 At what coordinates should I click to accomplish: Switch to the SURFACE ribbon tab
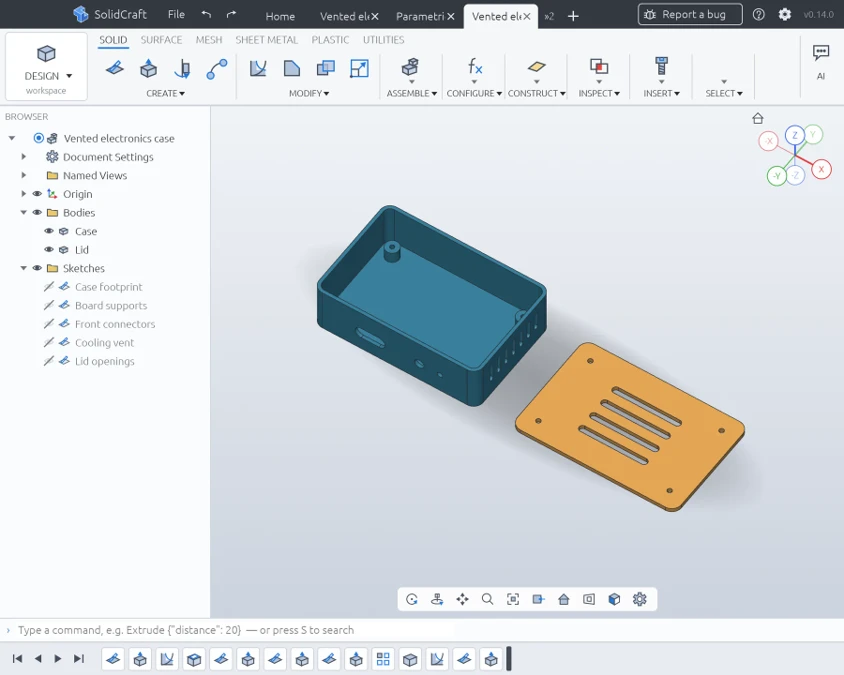(x=161, y=40)
